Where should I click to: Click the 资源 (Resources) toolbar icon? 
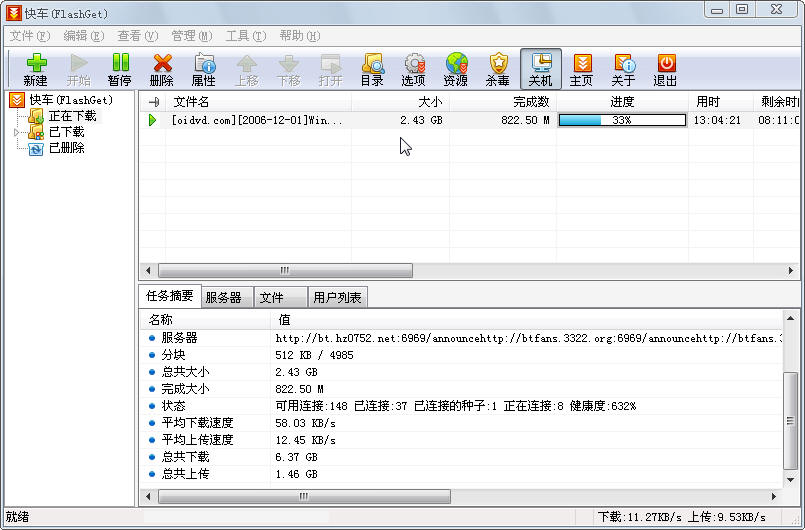click(456, 70)
